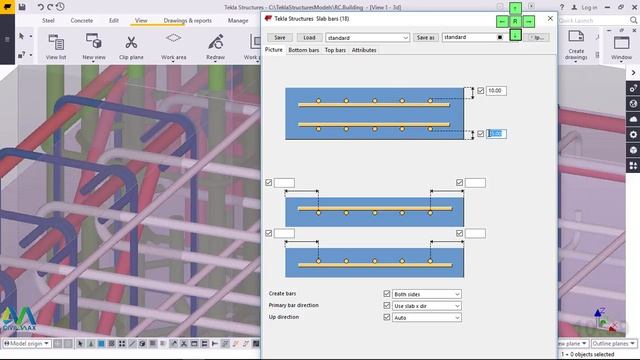
Task: Open the cloud icon in right side pane
Action: 633,119
